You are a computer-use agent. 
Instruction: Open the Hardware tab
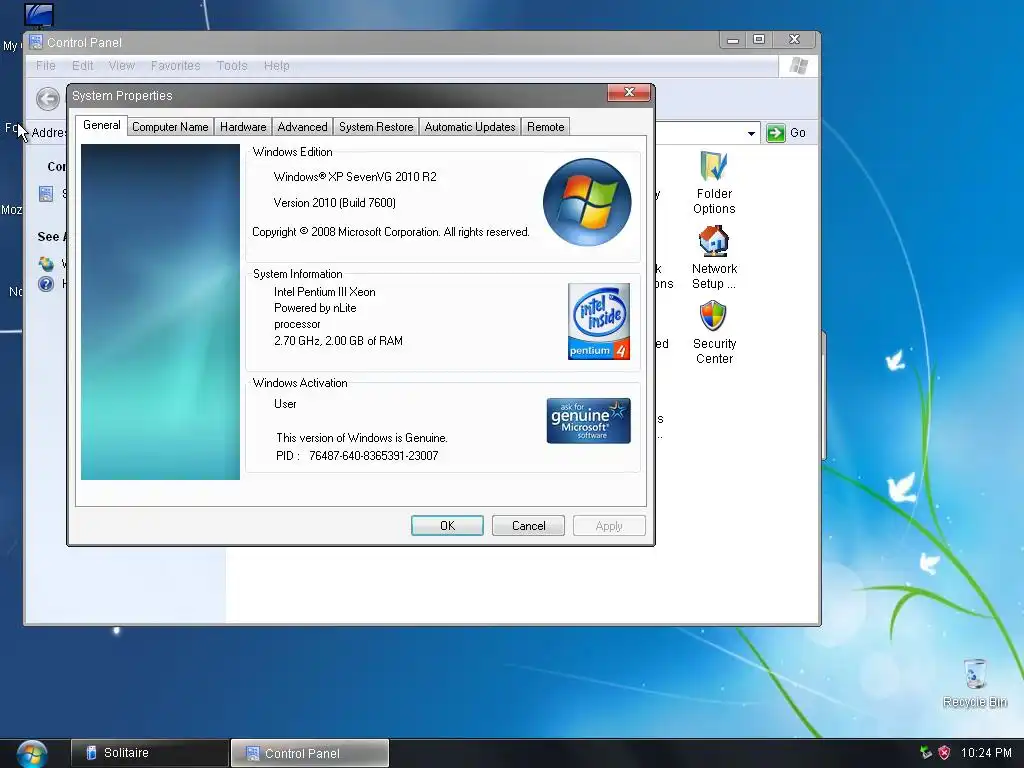243,127
